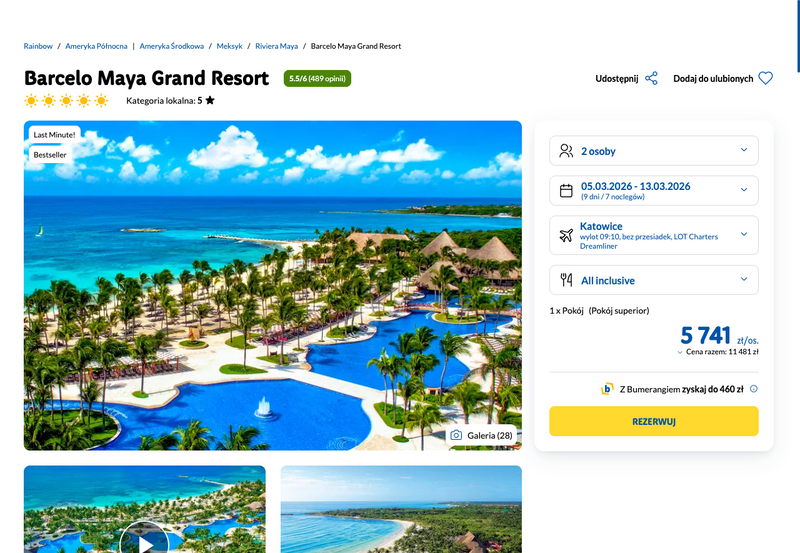Open Riviera Maya breadcrumb link
Screen dimensions: 800x553
277,46
